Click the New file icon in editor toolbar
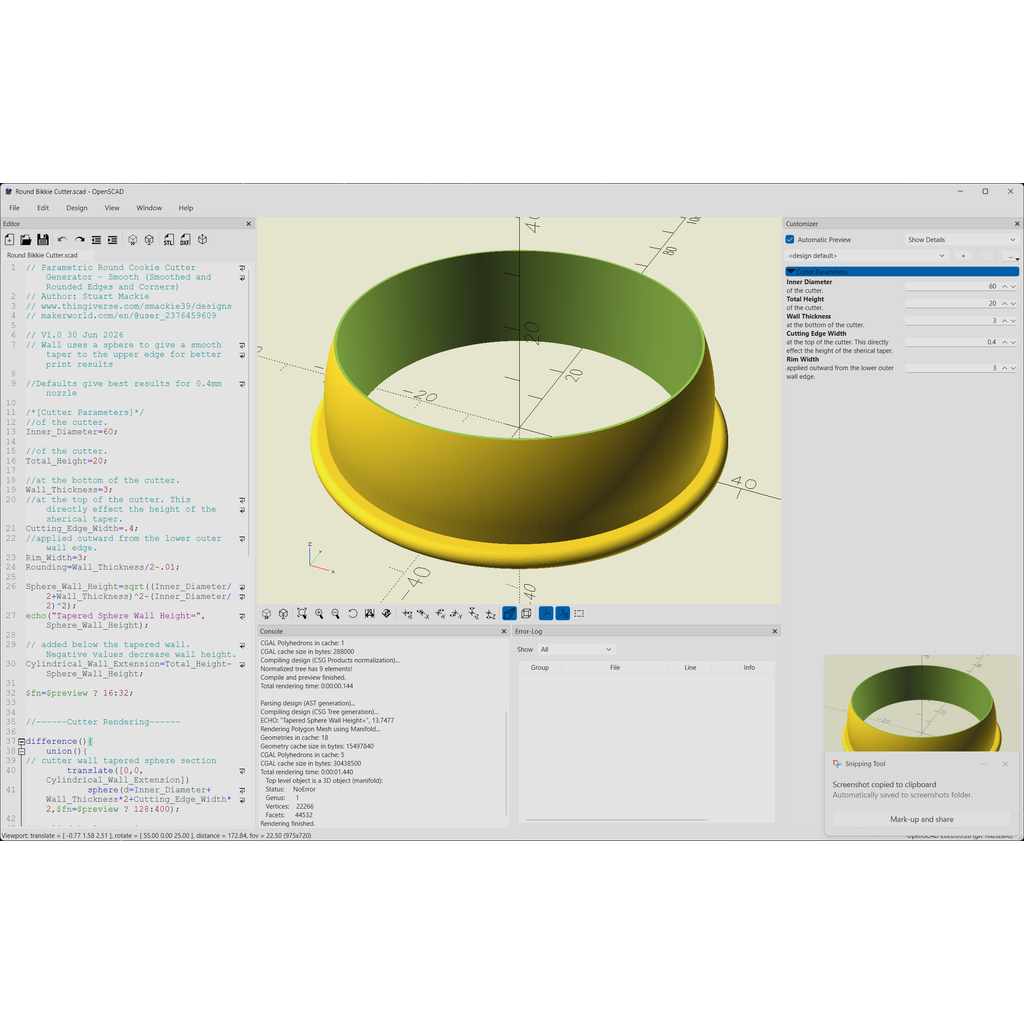This screenshot has height=1024, width=1024. click(x=10, y=240)
